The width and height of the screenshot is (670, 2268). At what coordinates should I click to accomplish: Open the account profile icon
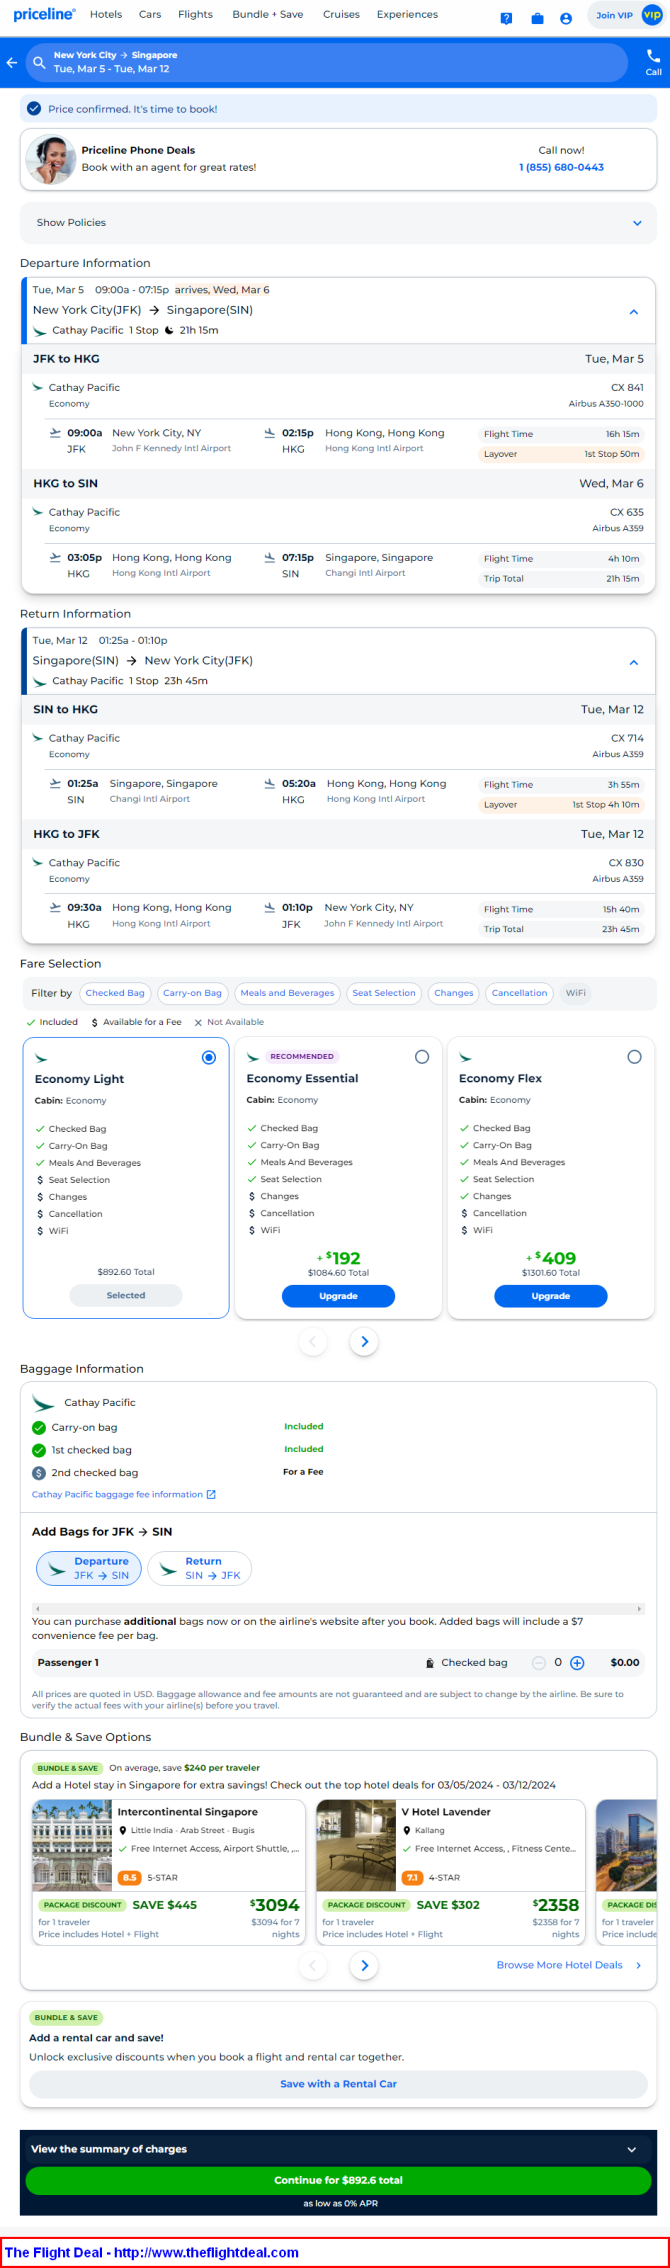coord(566,18)
